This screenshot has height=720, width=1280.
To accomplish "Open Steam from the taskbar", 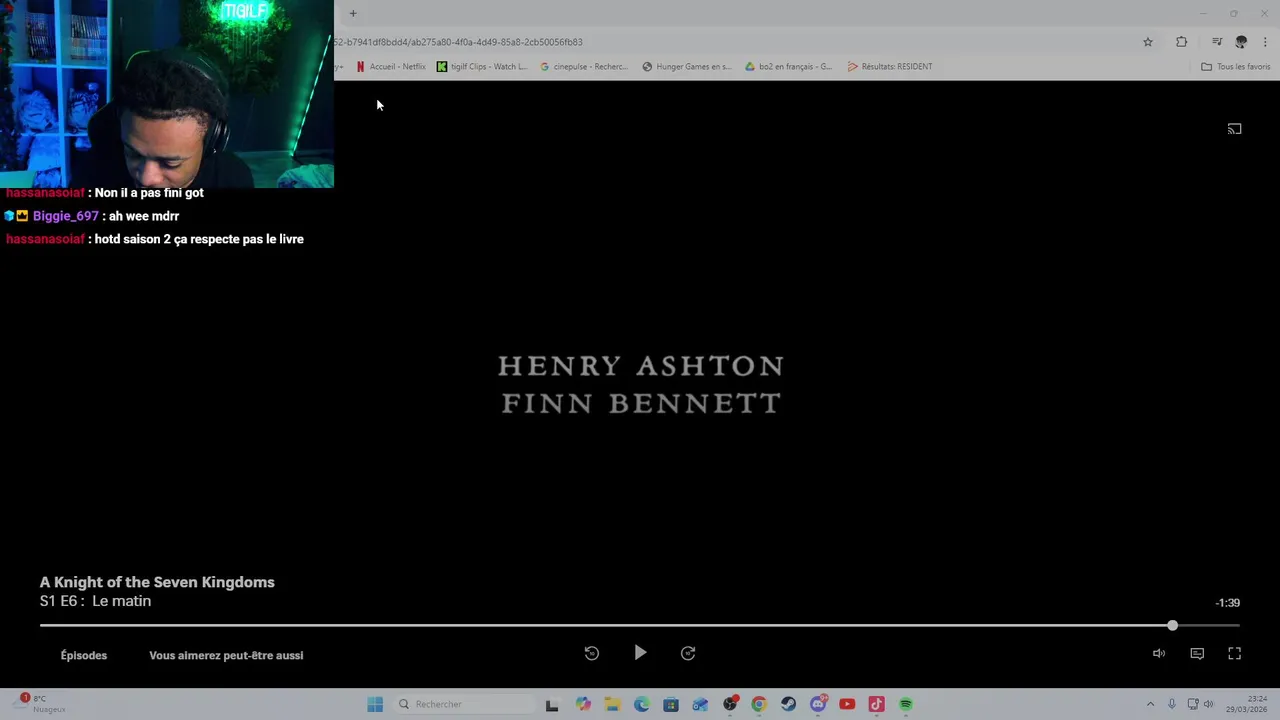I will (x=789, y=704).
